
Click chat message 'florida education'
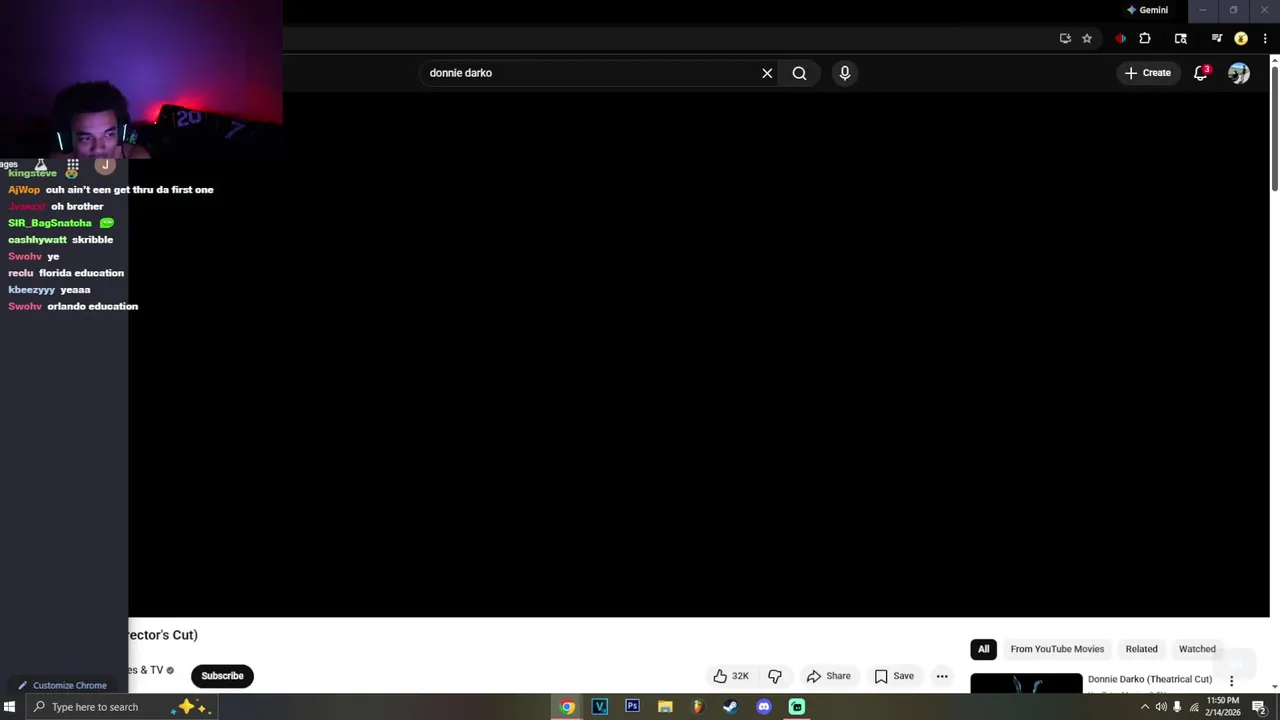coord(81,273)
